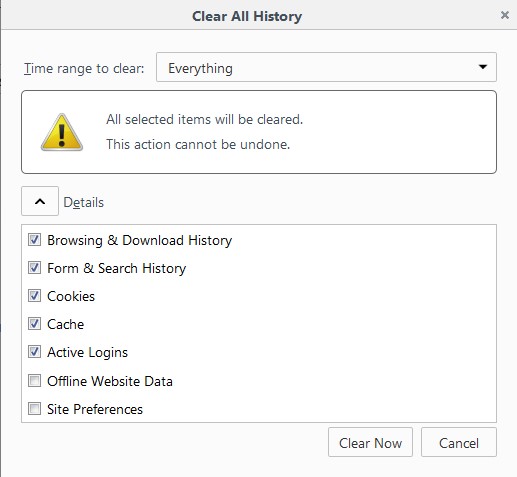Enable Offline Website Data checkbox

[34, 381]
